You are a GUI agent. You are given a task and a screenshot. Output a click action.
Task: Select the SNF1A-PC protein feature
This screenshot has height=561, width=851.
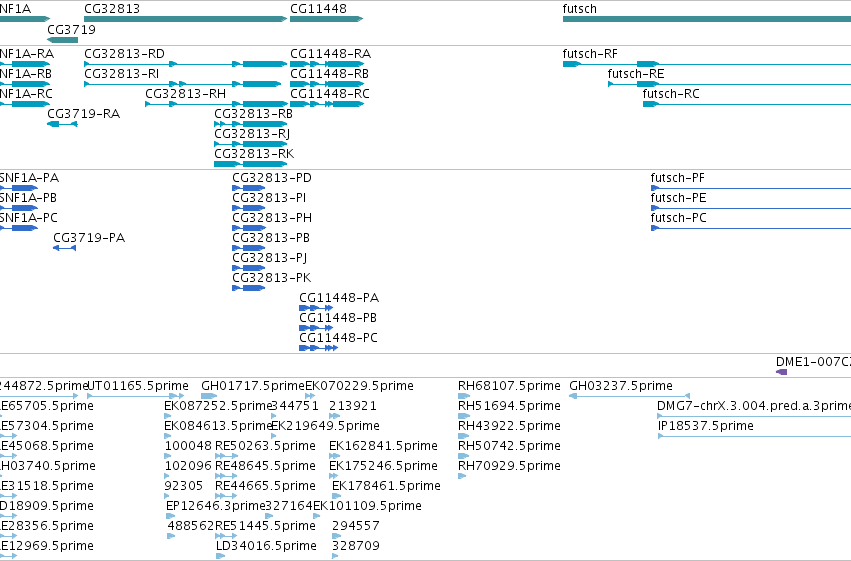[19, 228]
